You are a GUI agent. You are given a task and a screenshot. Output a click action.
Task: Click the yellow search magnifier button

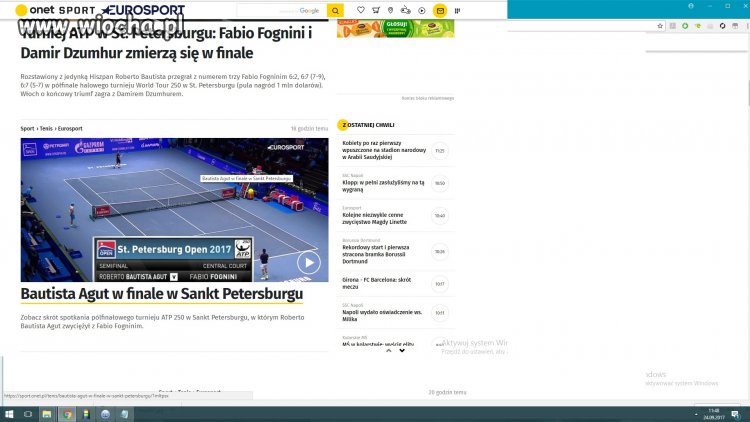pyautogui.click(x=335, y=10)
